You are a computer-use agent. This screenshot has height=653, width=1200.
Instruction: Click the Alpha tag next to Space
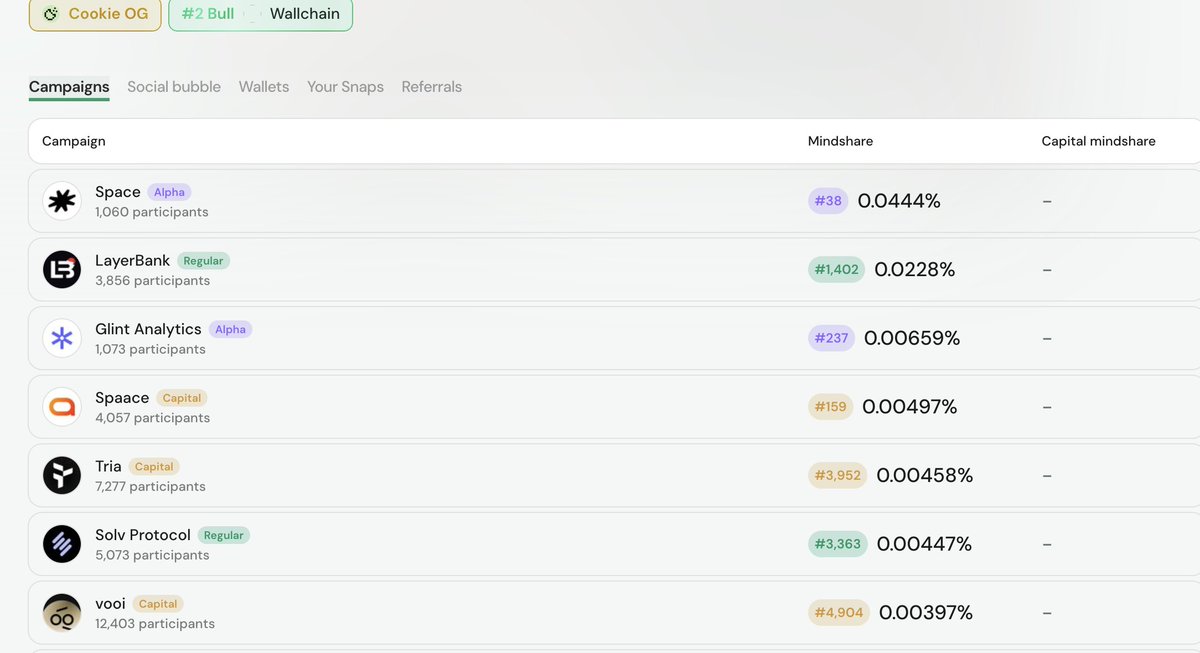[169, 192]
